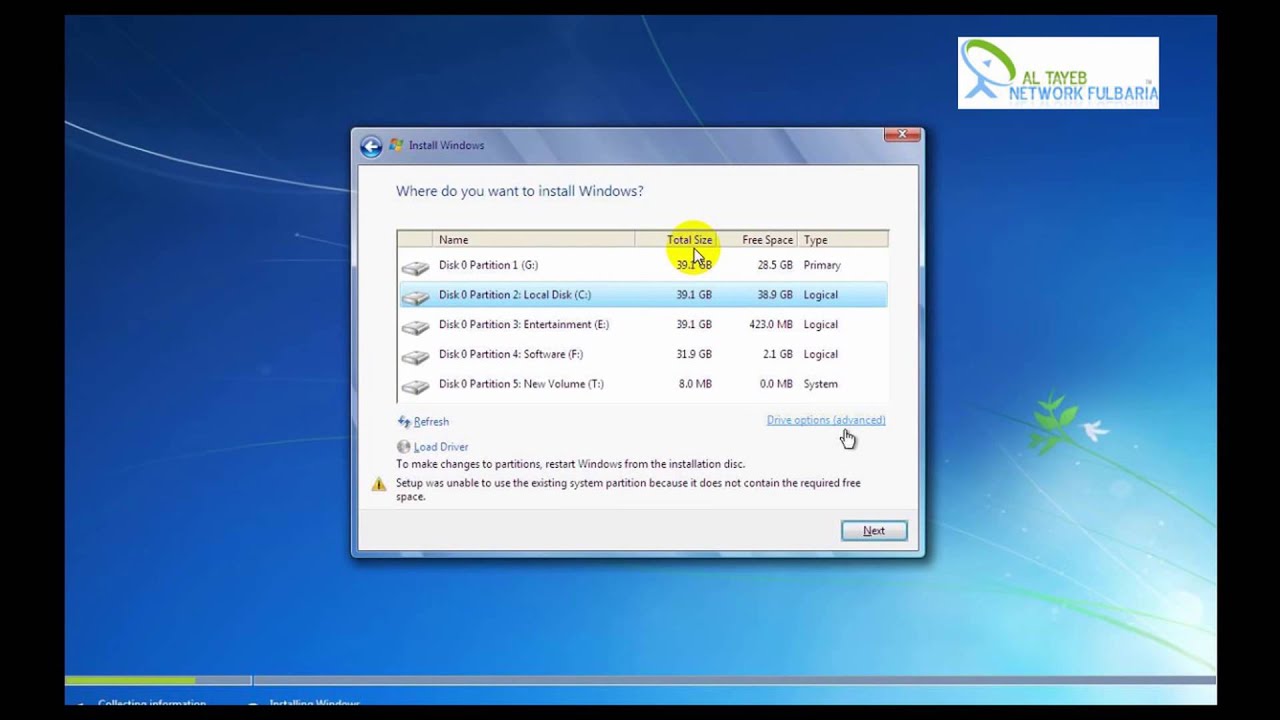Click the 8.0 MB total size value
Viewport: 1280px width, 720px height.
[x=695, y=384]
